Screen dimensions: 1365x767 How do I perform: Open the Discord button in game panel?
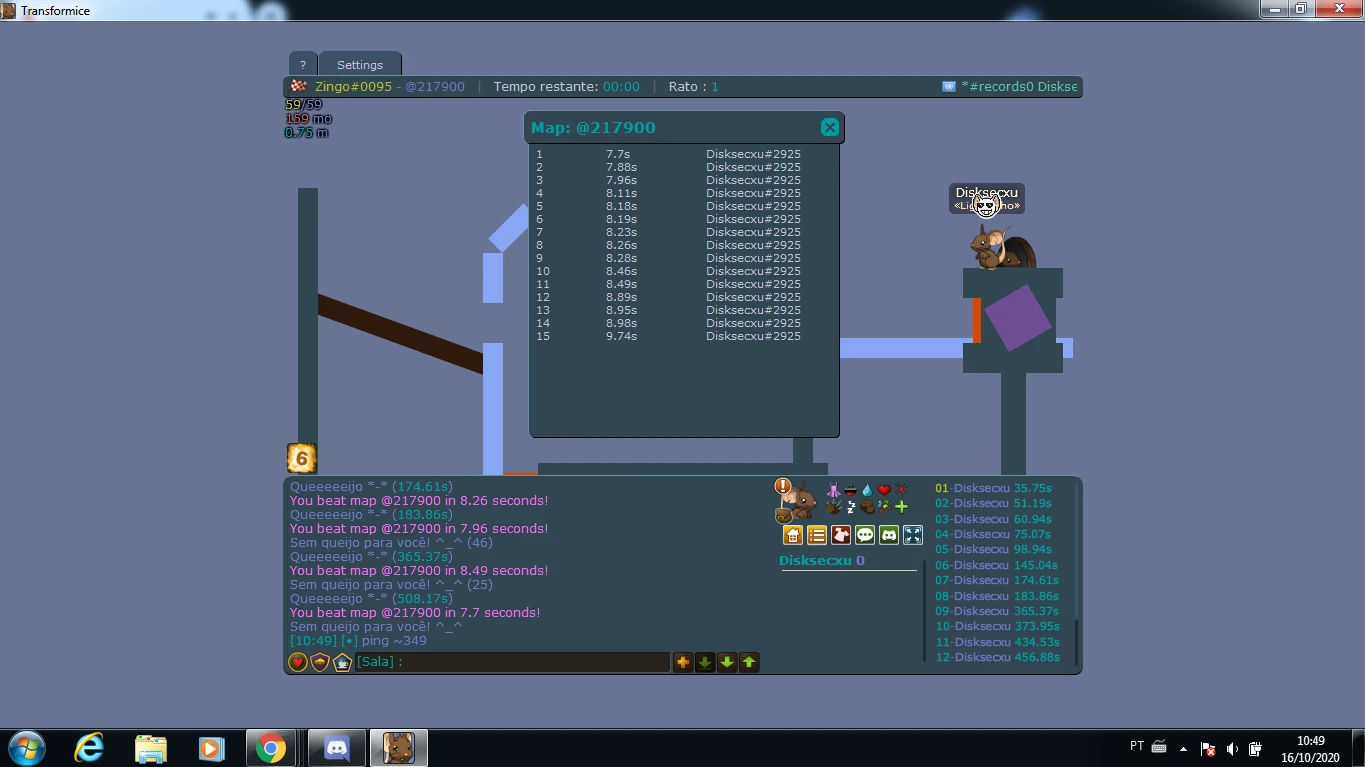(x=889, y=535)
